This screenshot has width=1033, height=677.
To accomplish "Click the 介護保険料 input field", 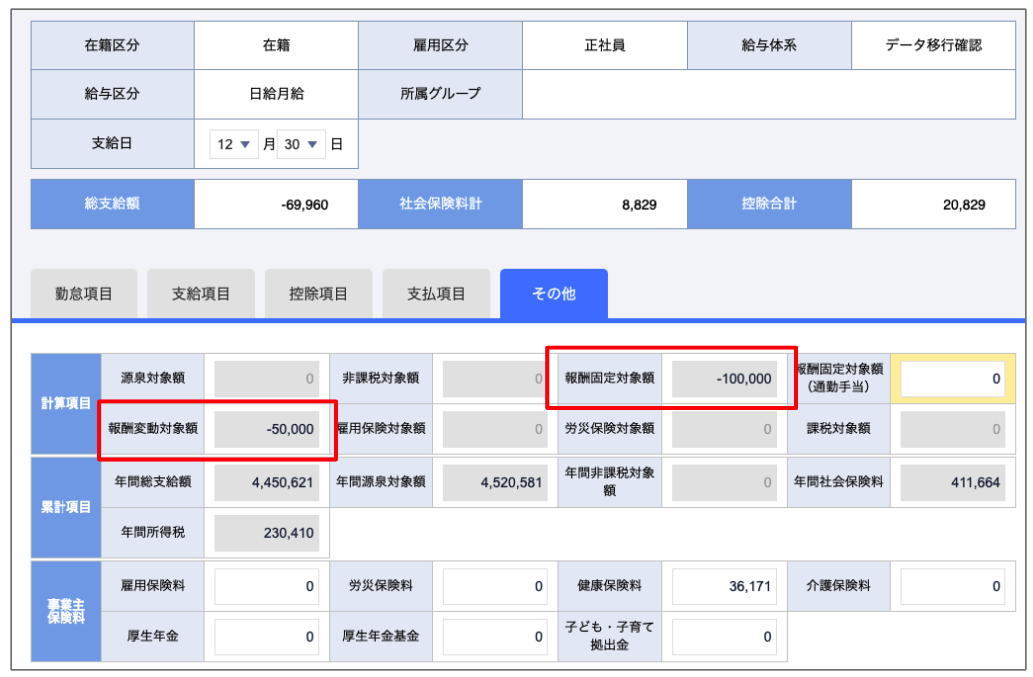I will 953,586.
